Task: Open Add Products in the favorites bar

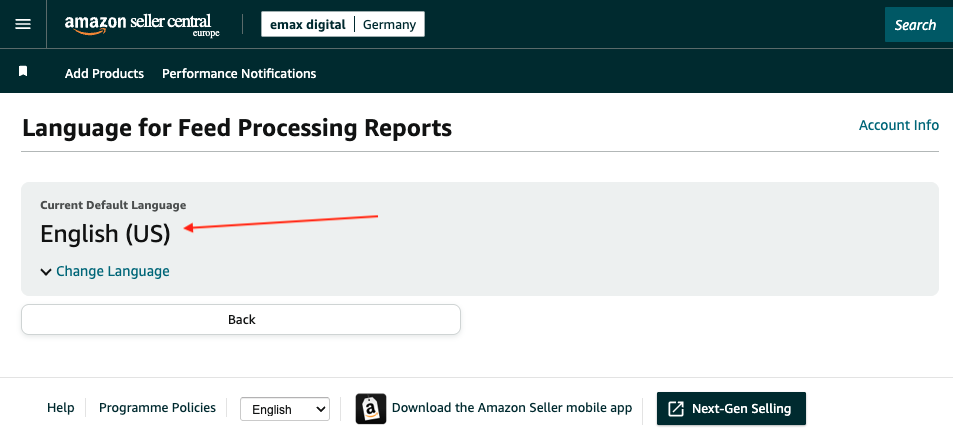Action: 105,74
